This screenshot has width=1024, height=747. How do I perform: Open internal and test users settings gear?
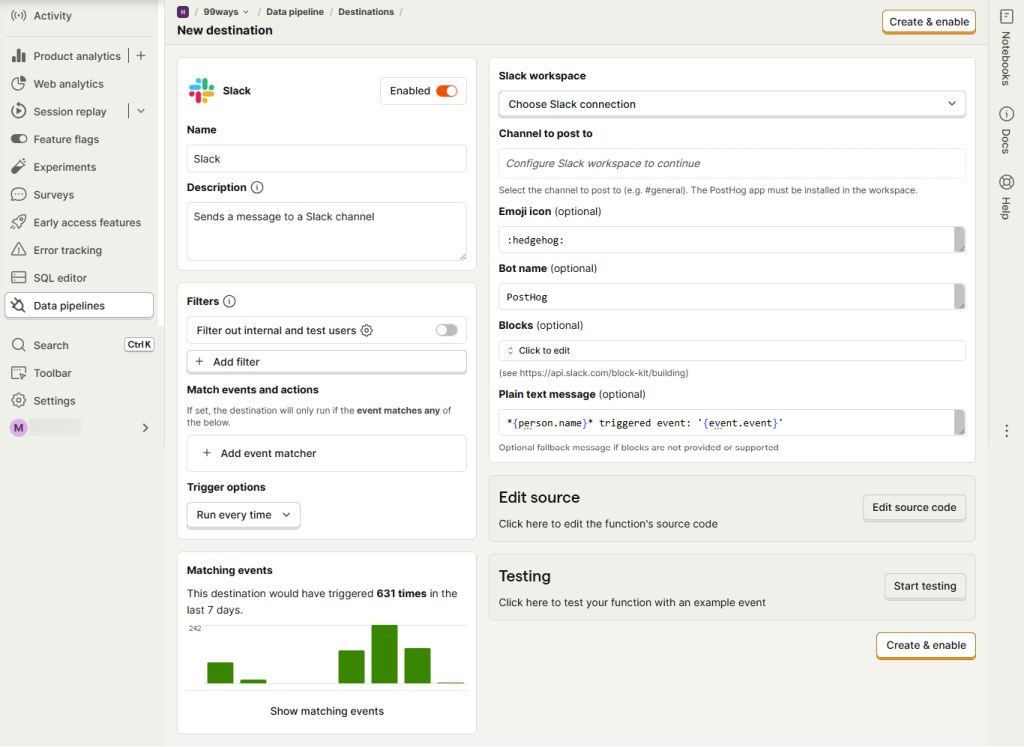coord(367,330)
